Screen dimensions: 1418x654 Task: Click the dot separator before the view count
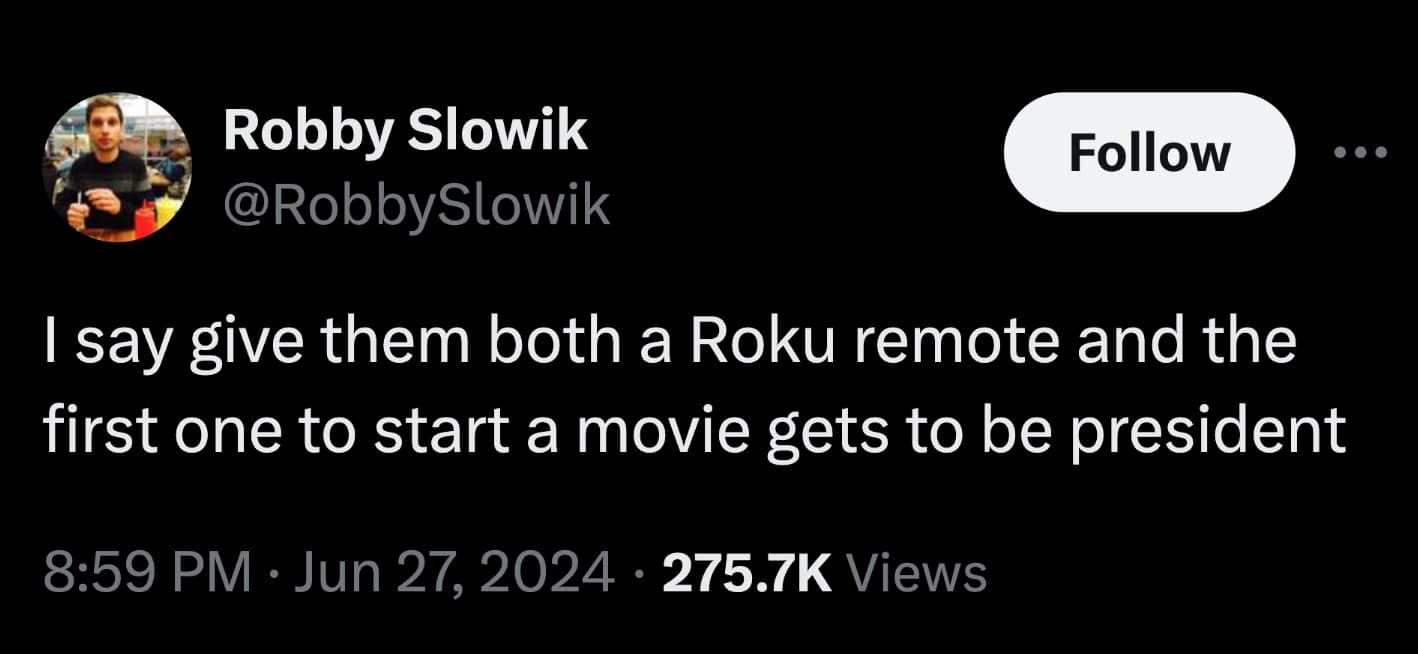point(640,574)
